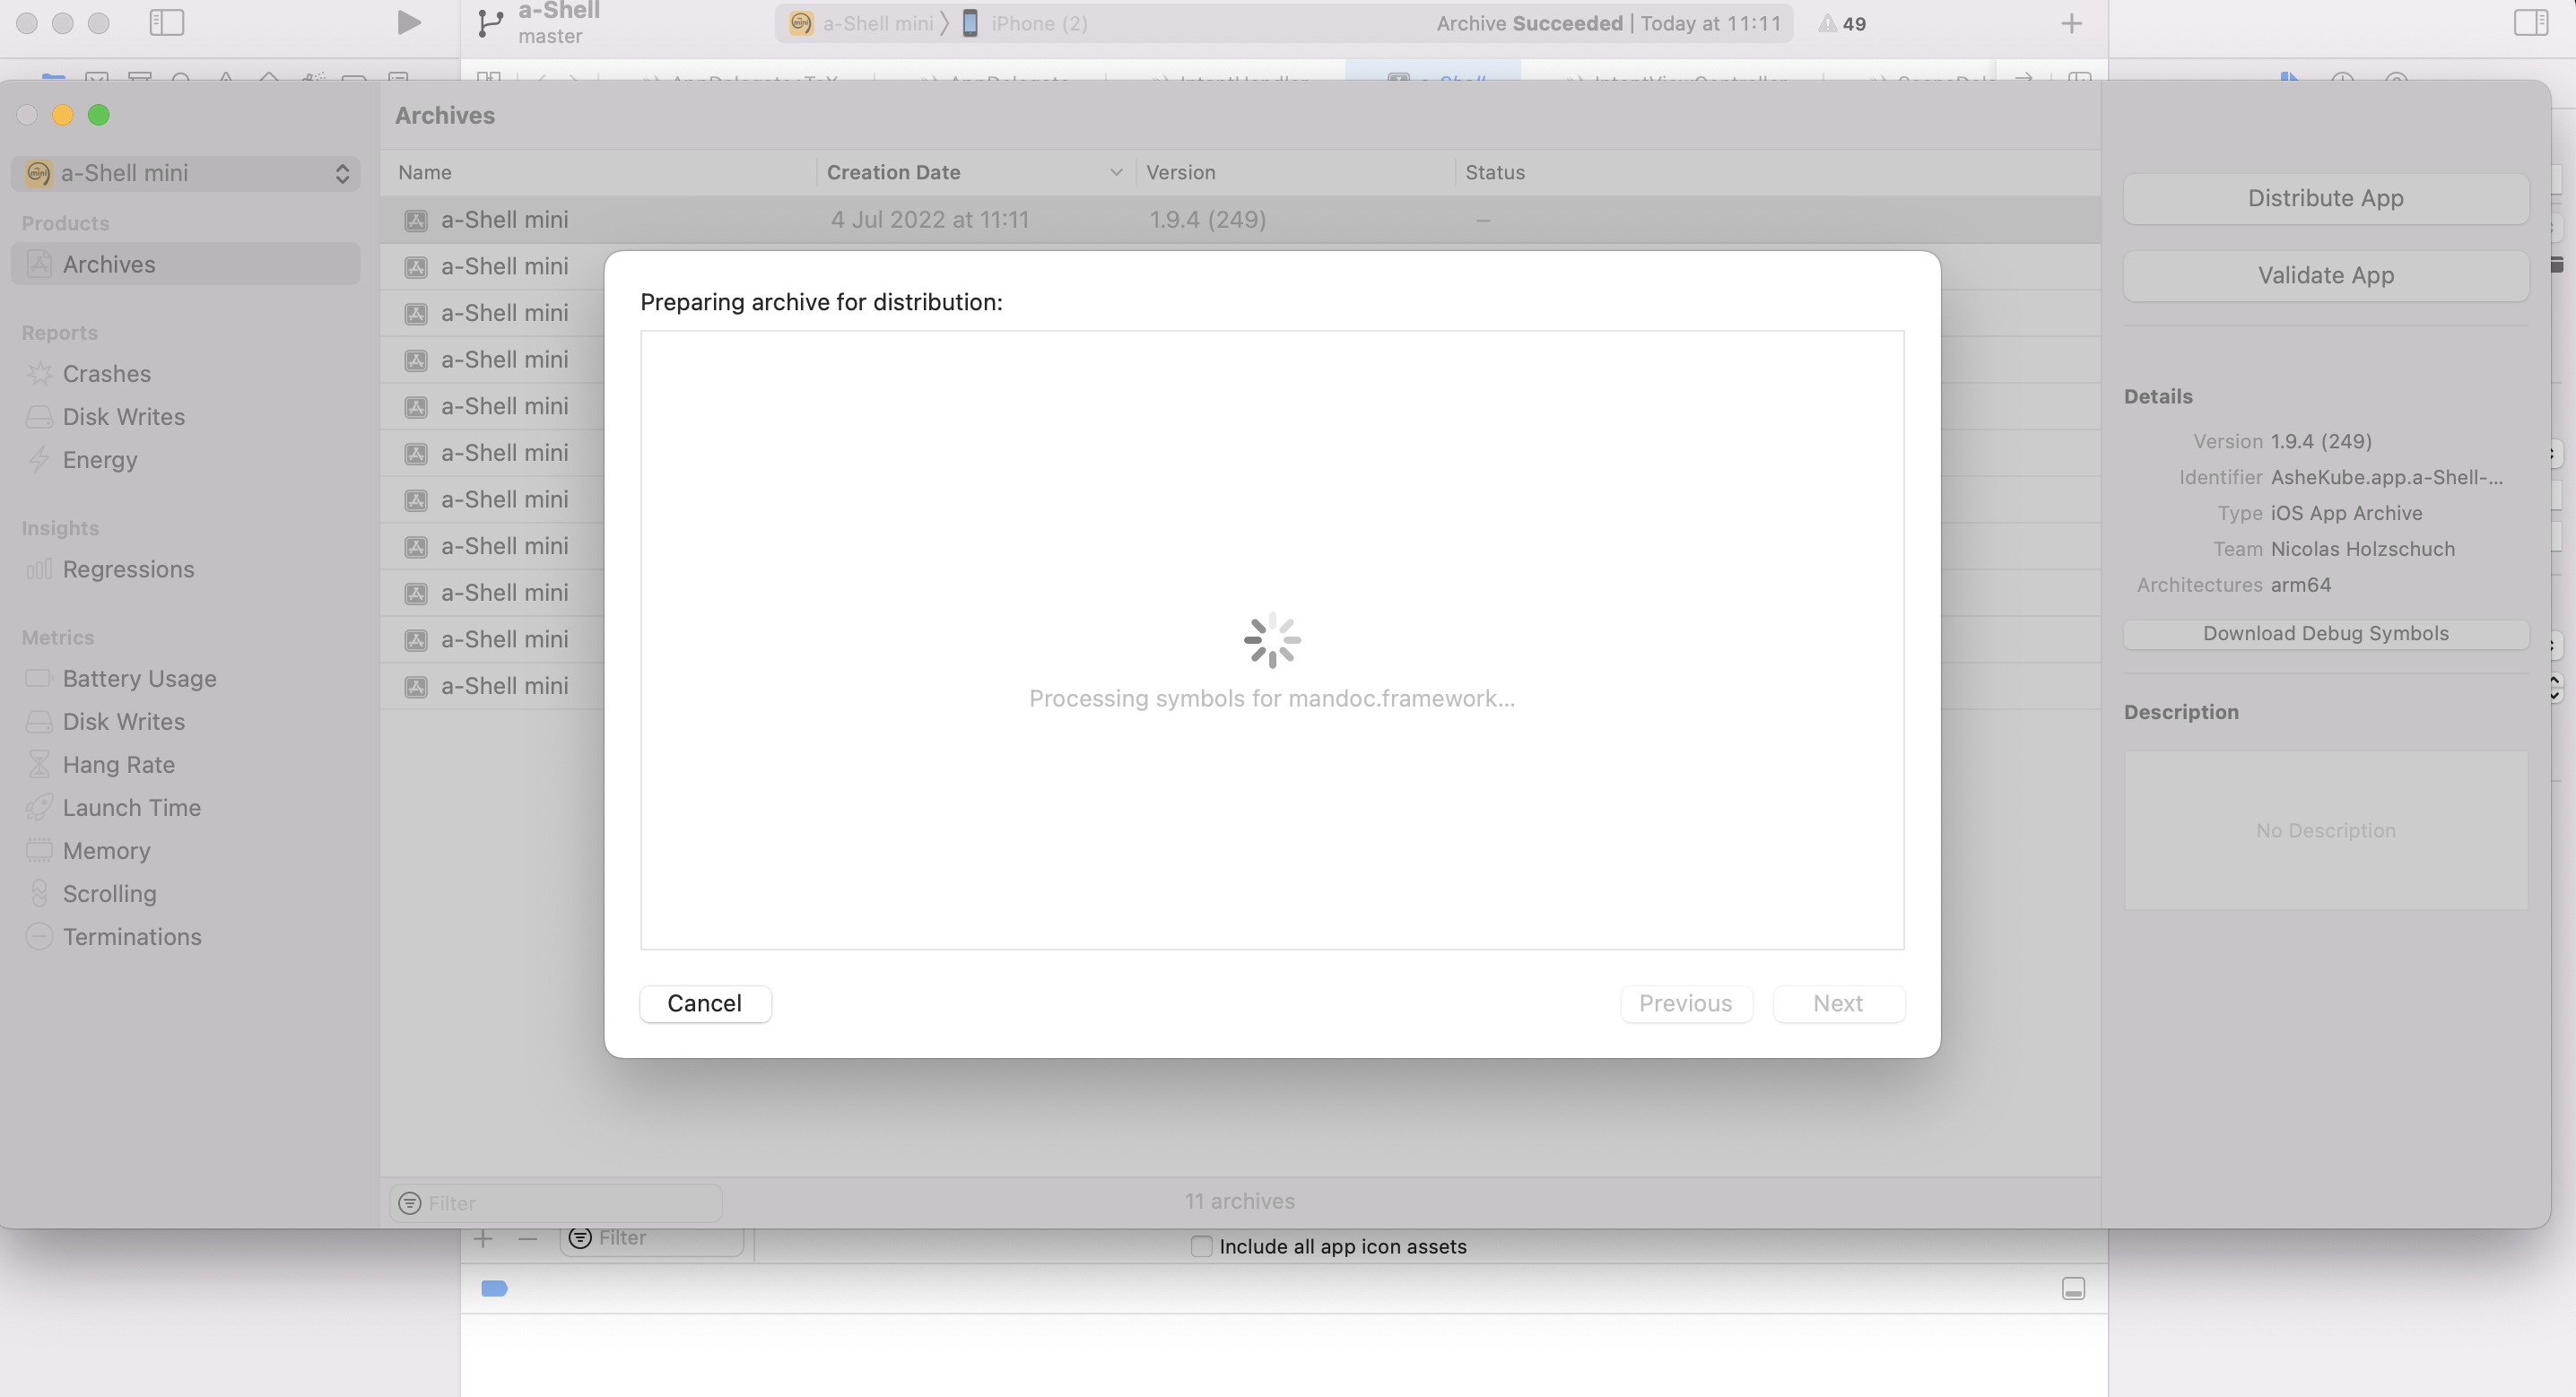The width and height of the screenshot is (2576, 1397).
Task: Select archive dated 4 Jul 2022
Action: click(x=1240, y=219)
